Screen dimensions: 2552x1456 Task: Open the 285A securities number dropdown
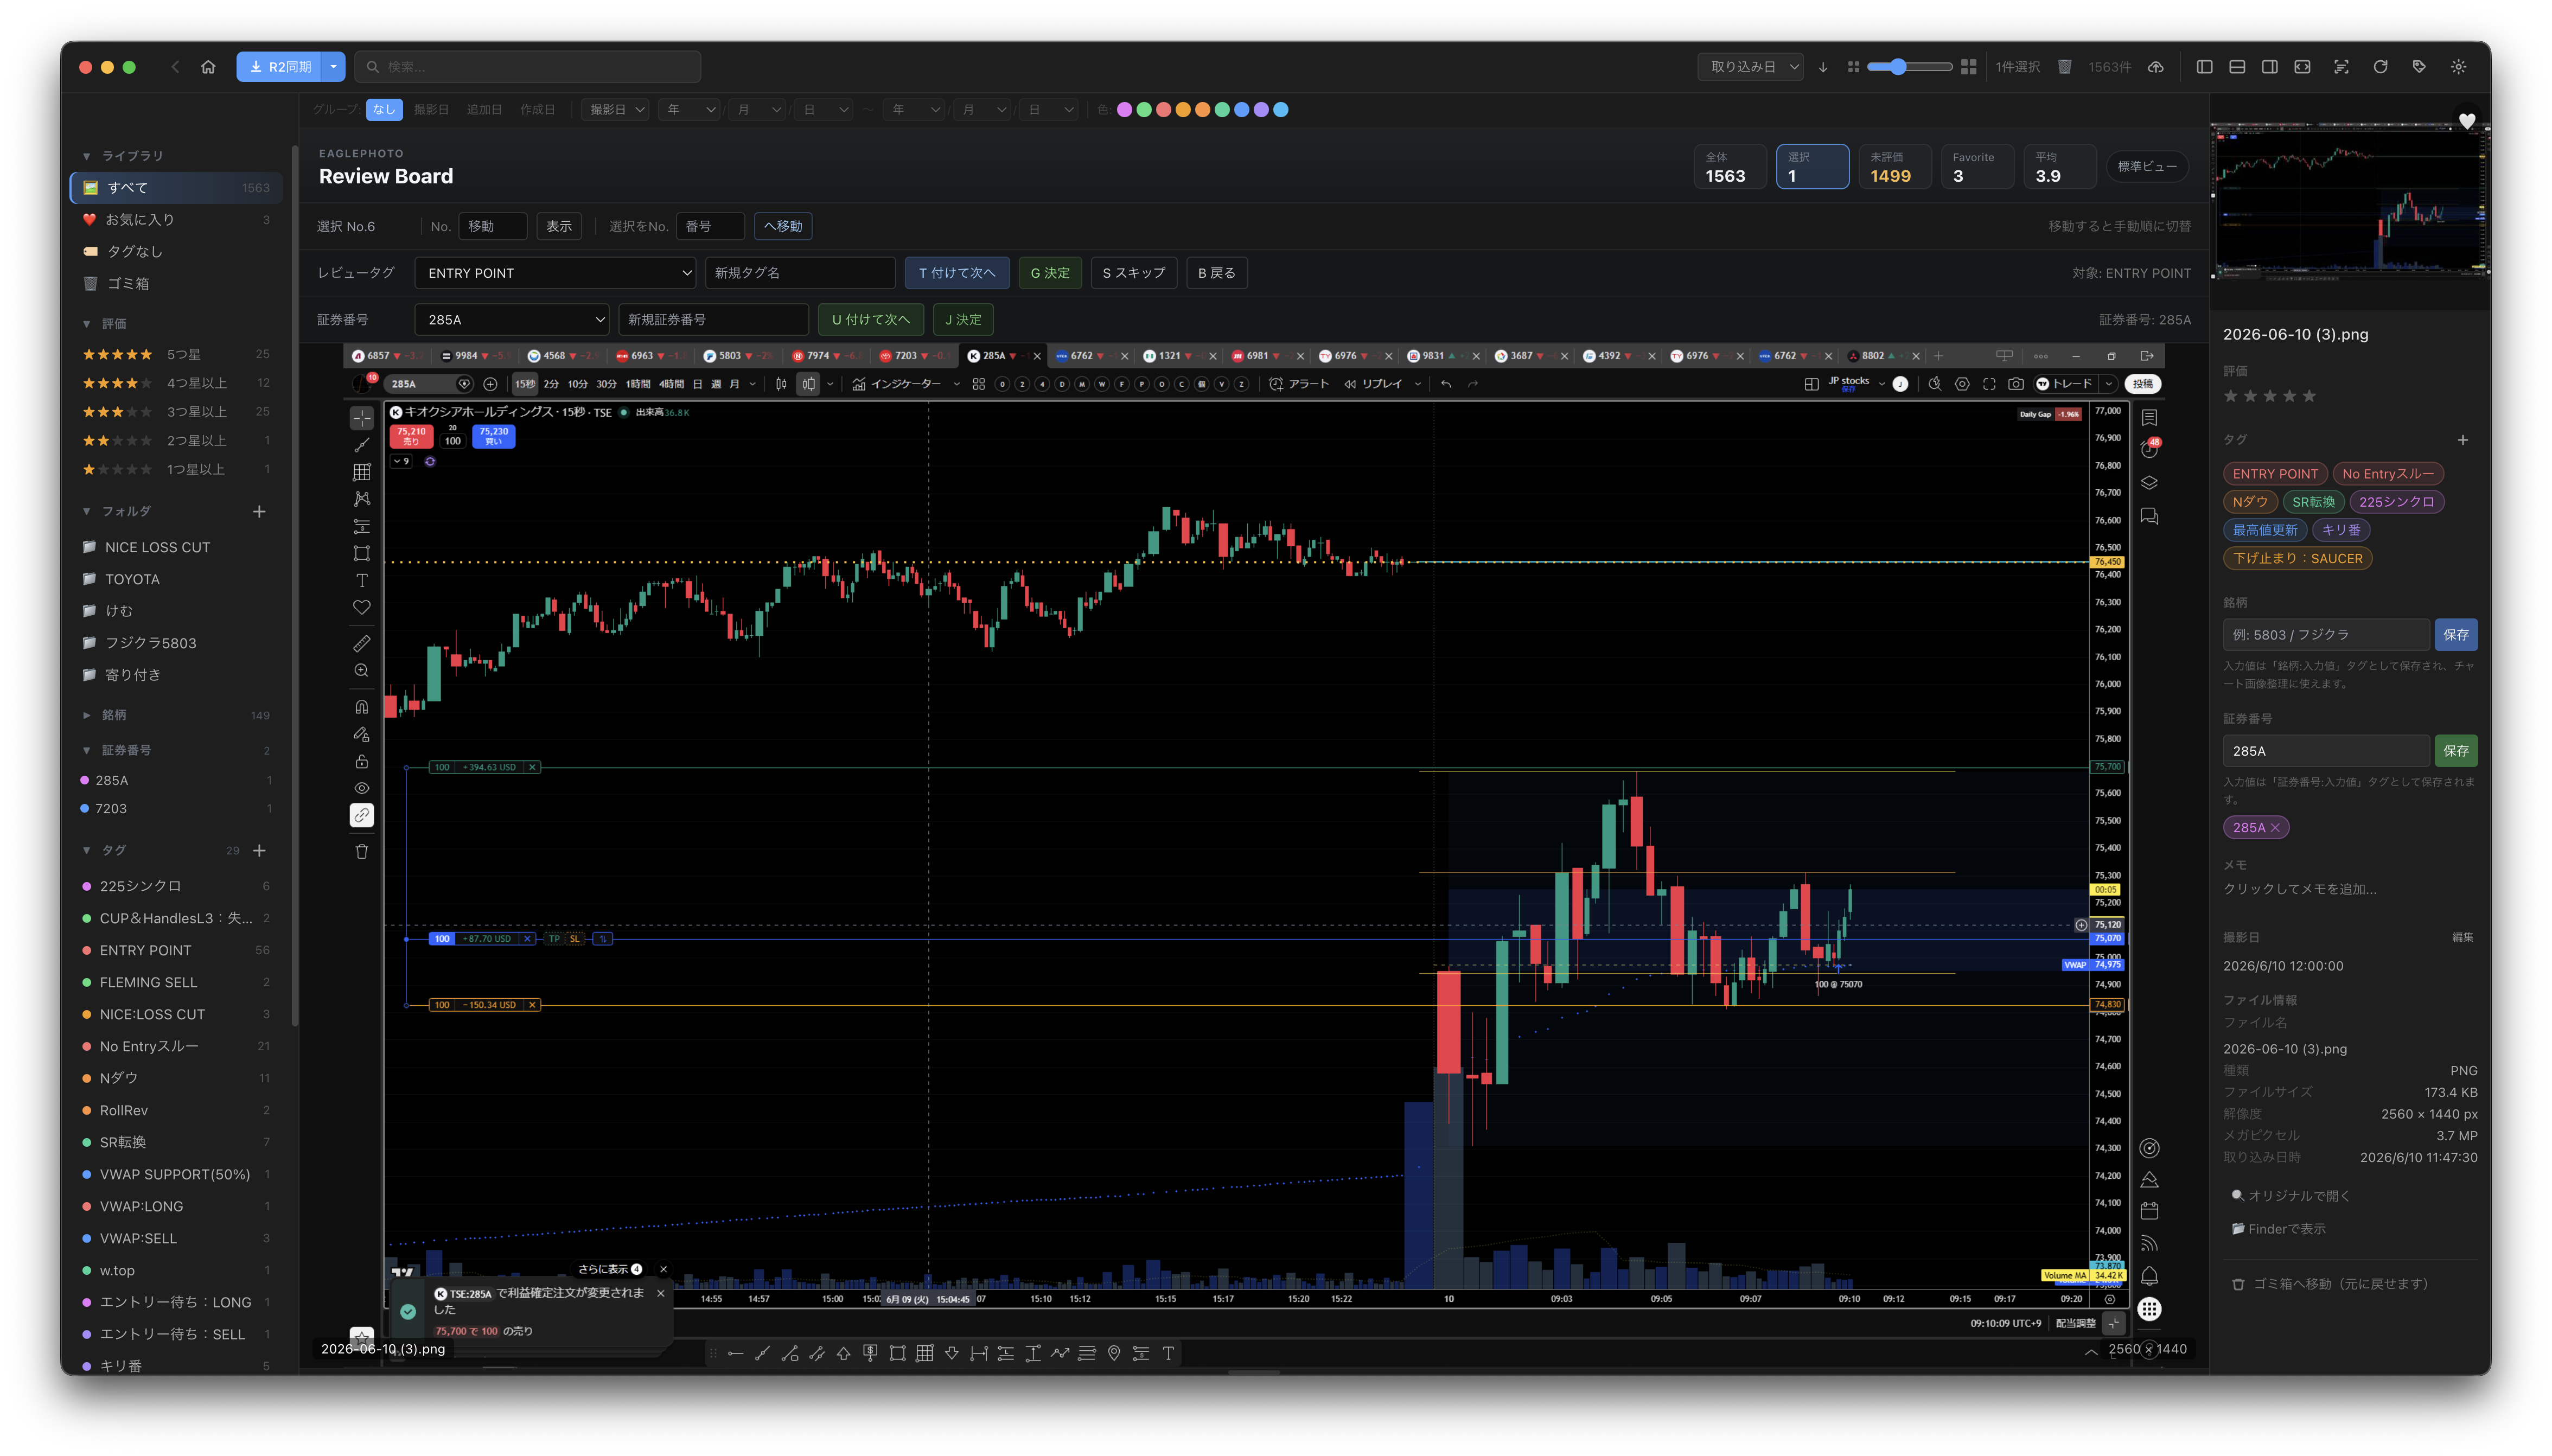pos(512,320)
